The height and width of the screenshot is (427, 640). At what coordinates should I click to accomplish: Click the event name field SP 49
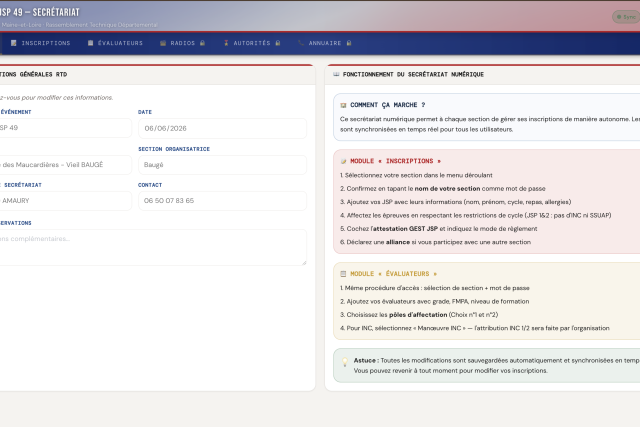64,128
